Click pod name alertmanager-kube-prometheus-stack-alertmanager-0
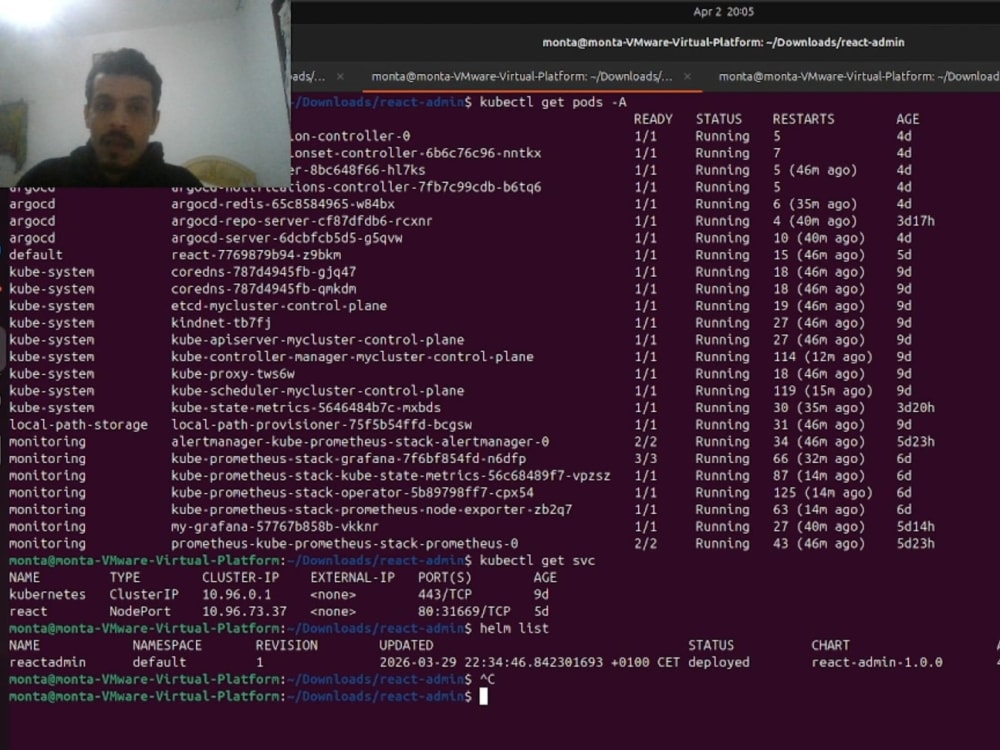 click(360, 441)
